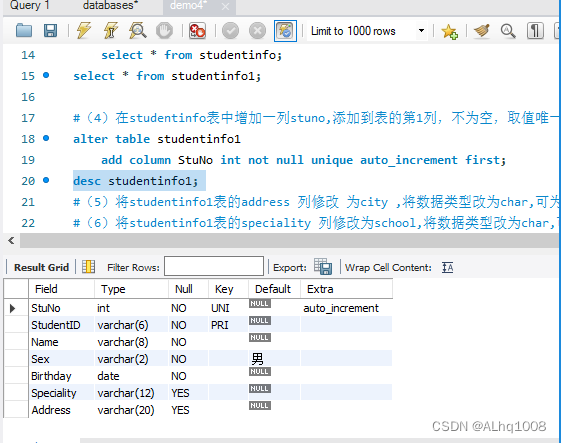
Task: Select the Sex field cell
Action: (62, 359)
